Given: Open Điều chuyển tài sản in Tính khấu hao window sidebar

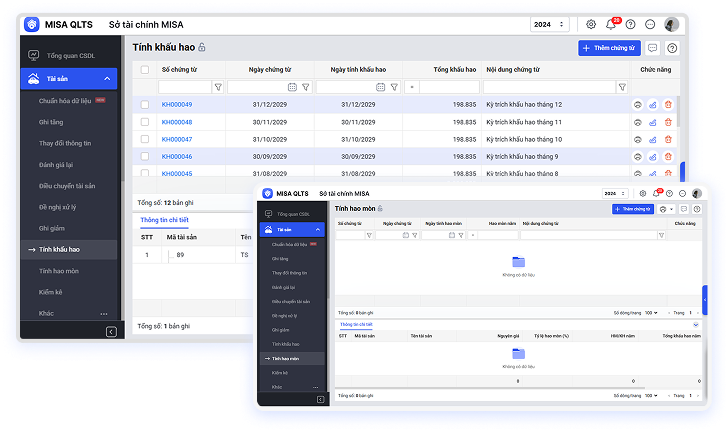Looking at the screenshot, I should point(67,186).
